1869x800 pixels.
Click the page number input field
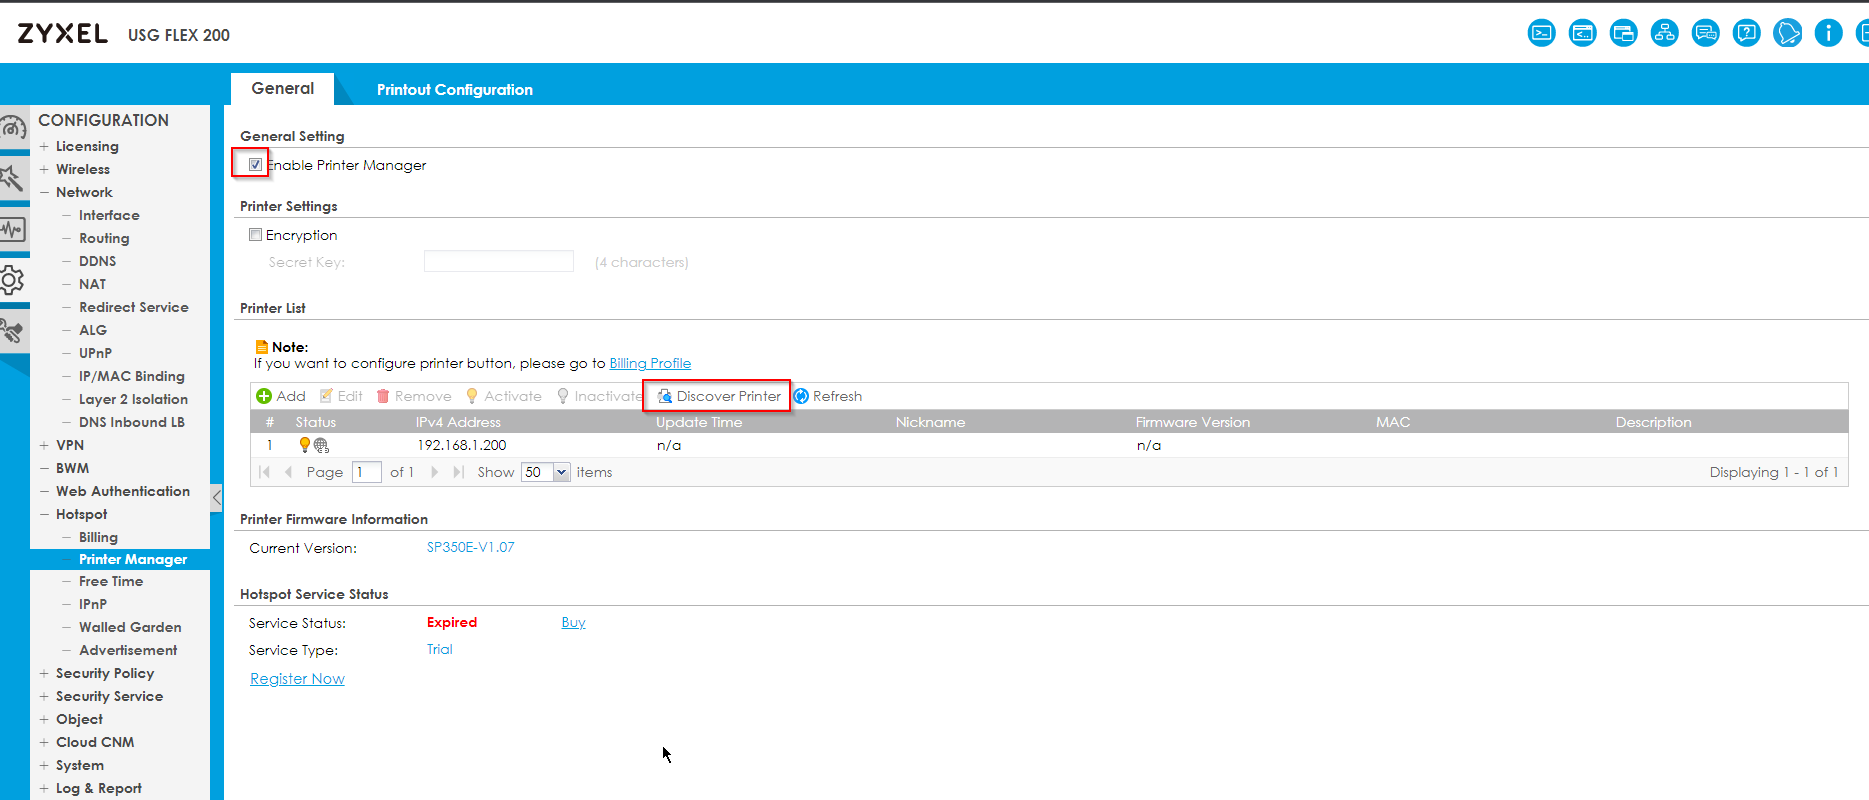[366, 472]
